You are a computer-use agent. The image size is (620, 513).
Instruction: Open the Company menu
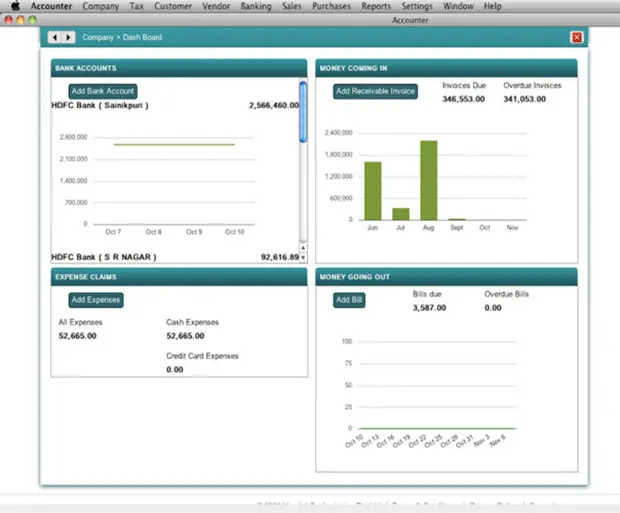pyautogui.click(x=100, y=6)
